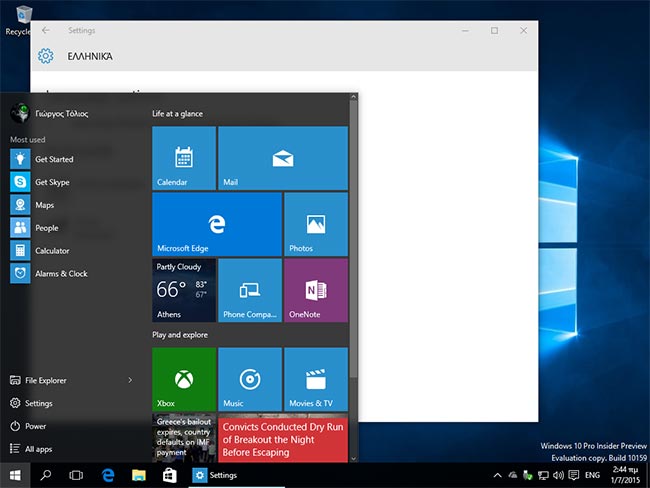Click the OneDrive cloud tray icon
Image resolution: width=650 pixels, height=488 pixels.
click(x=513, y=475)
